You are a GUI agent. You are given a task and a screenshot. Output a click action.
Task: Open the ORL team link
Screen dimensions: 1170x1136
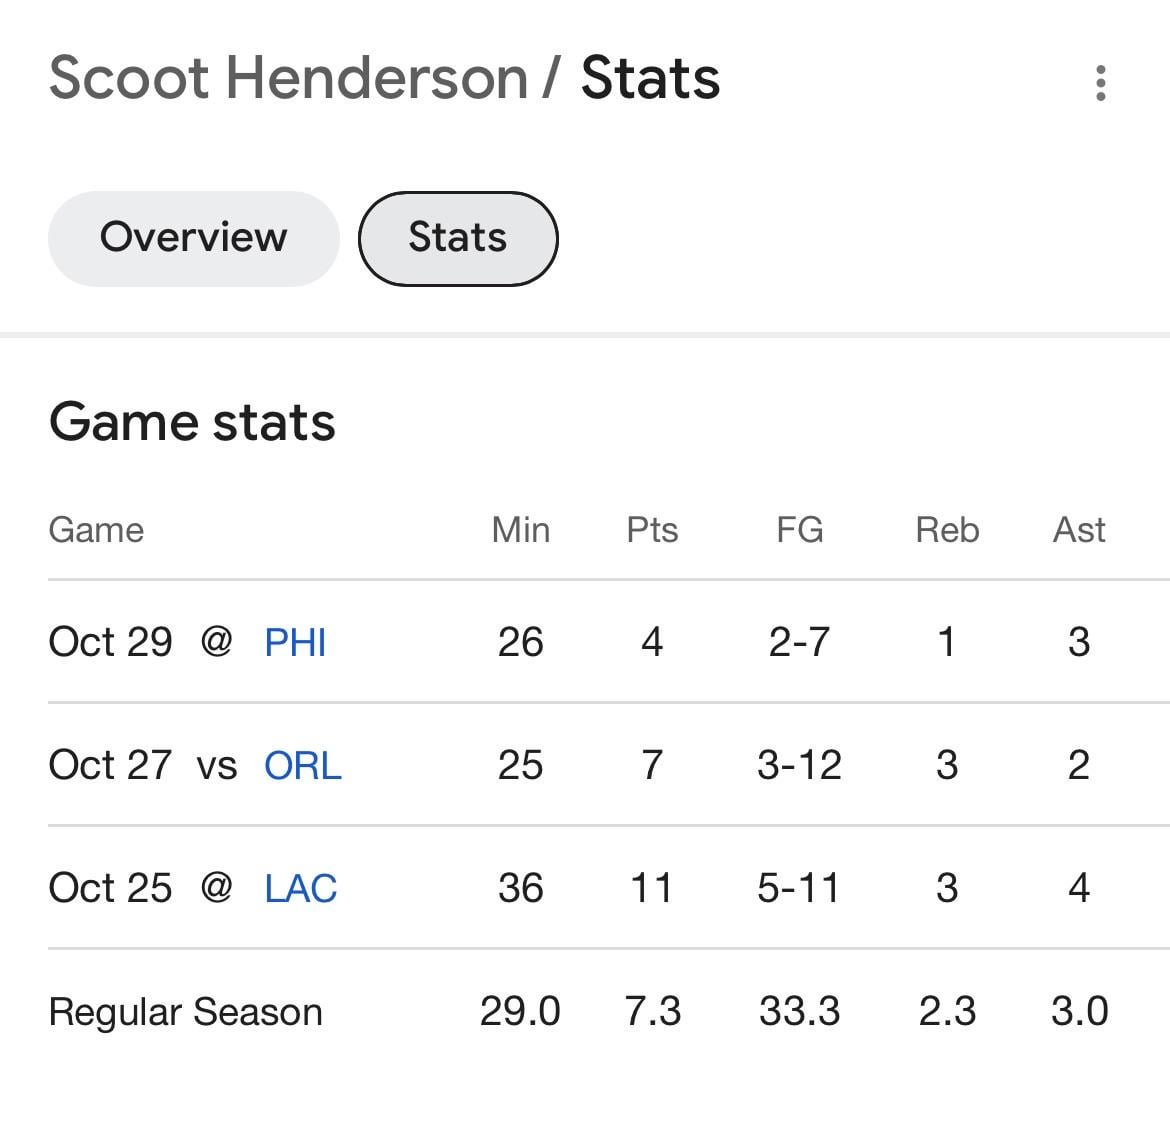point(302,765)
